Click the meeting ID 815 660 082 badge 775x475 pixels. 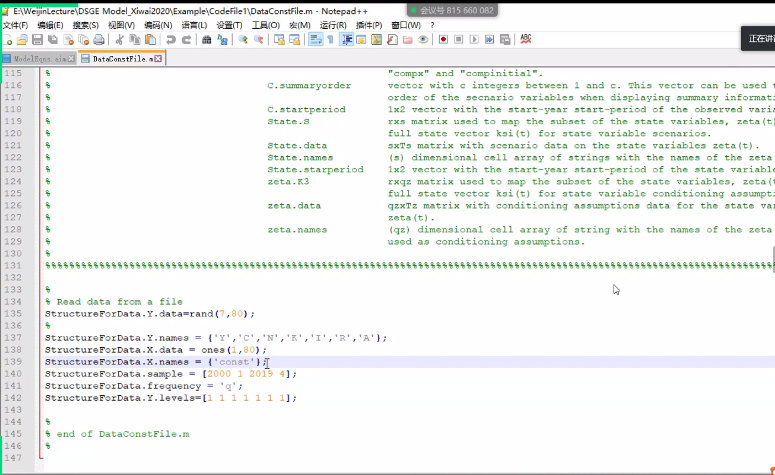point(452,10)
